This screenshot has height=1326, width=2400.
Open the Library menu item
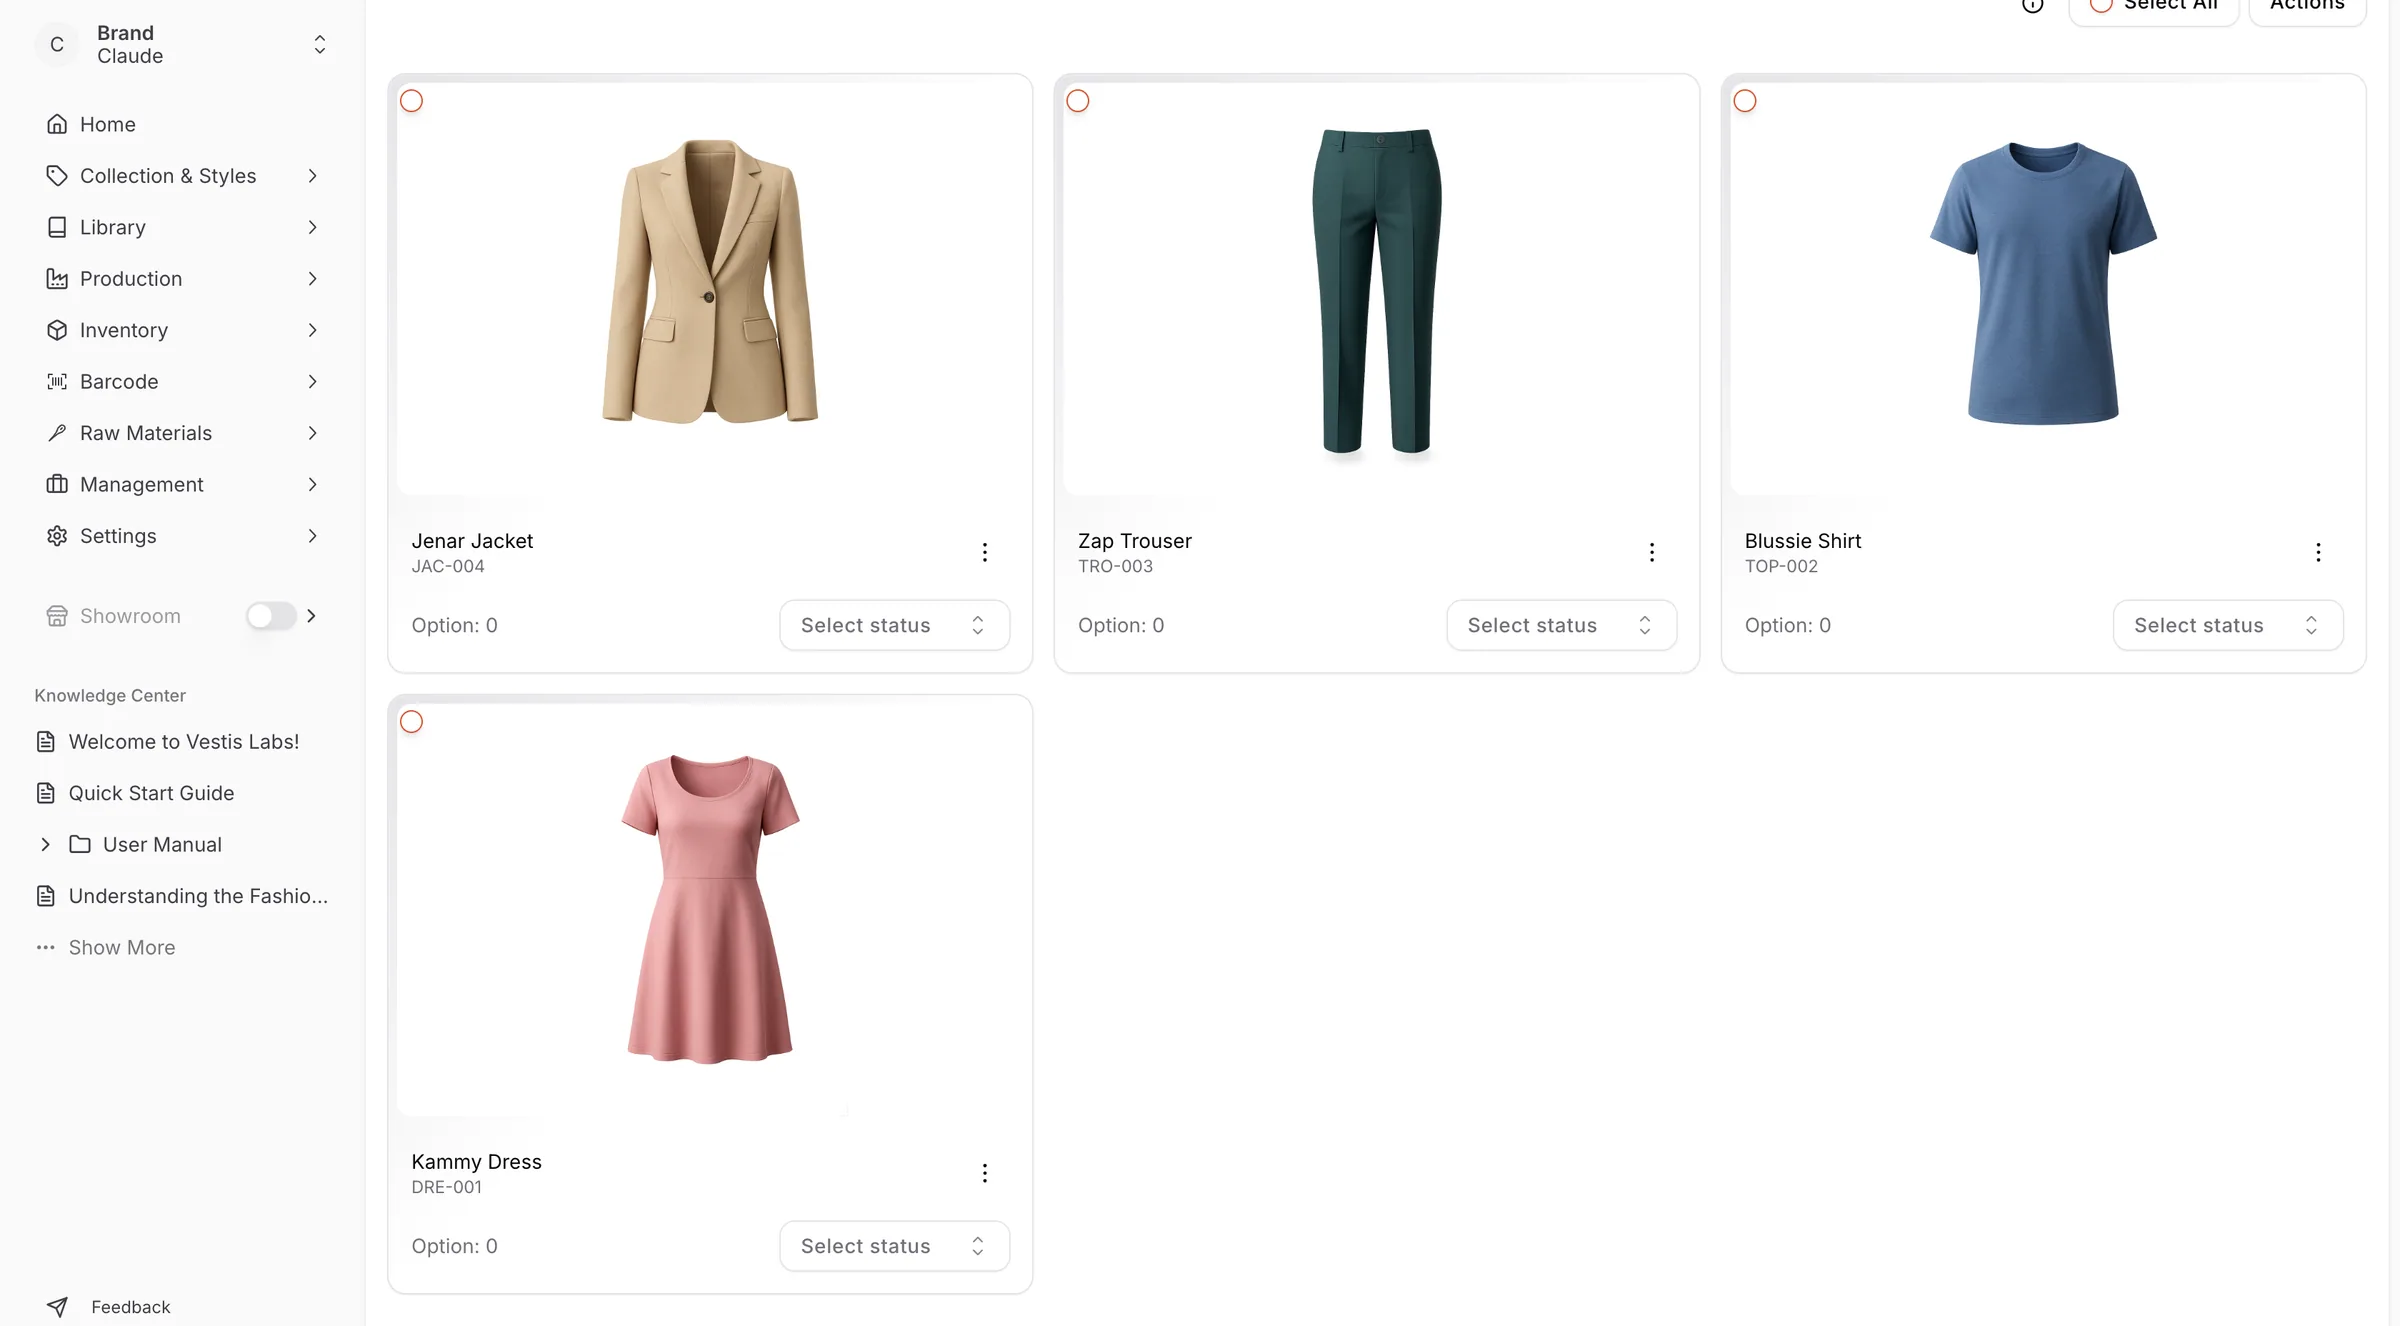coord(182,227)
